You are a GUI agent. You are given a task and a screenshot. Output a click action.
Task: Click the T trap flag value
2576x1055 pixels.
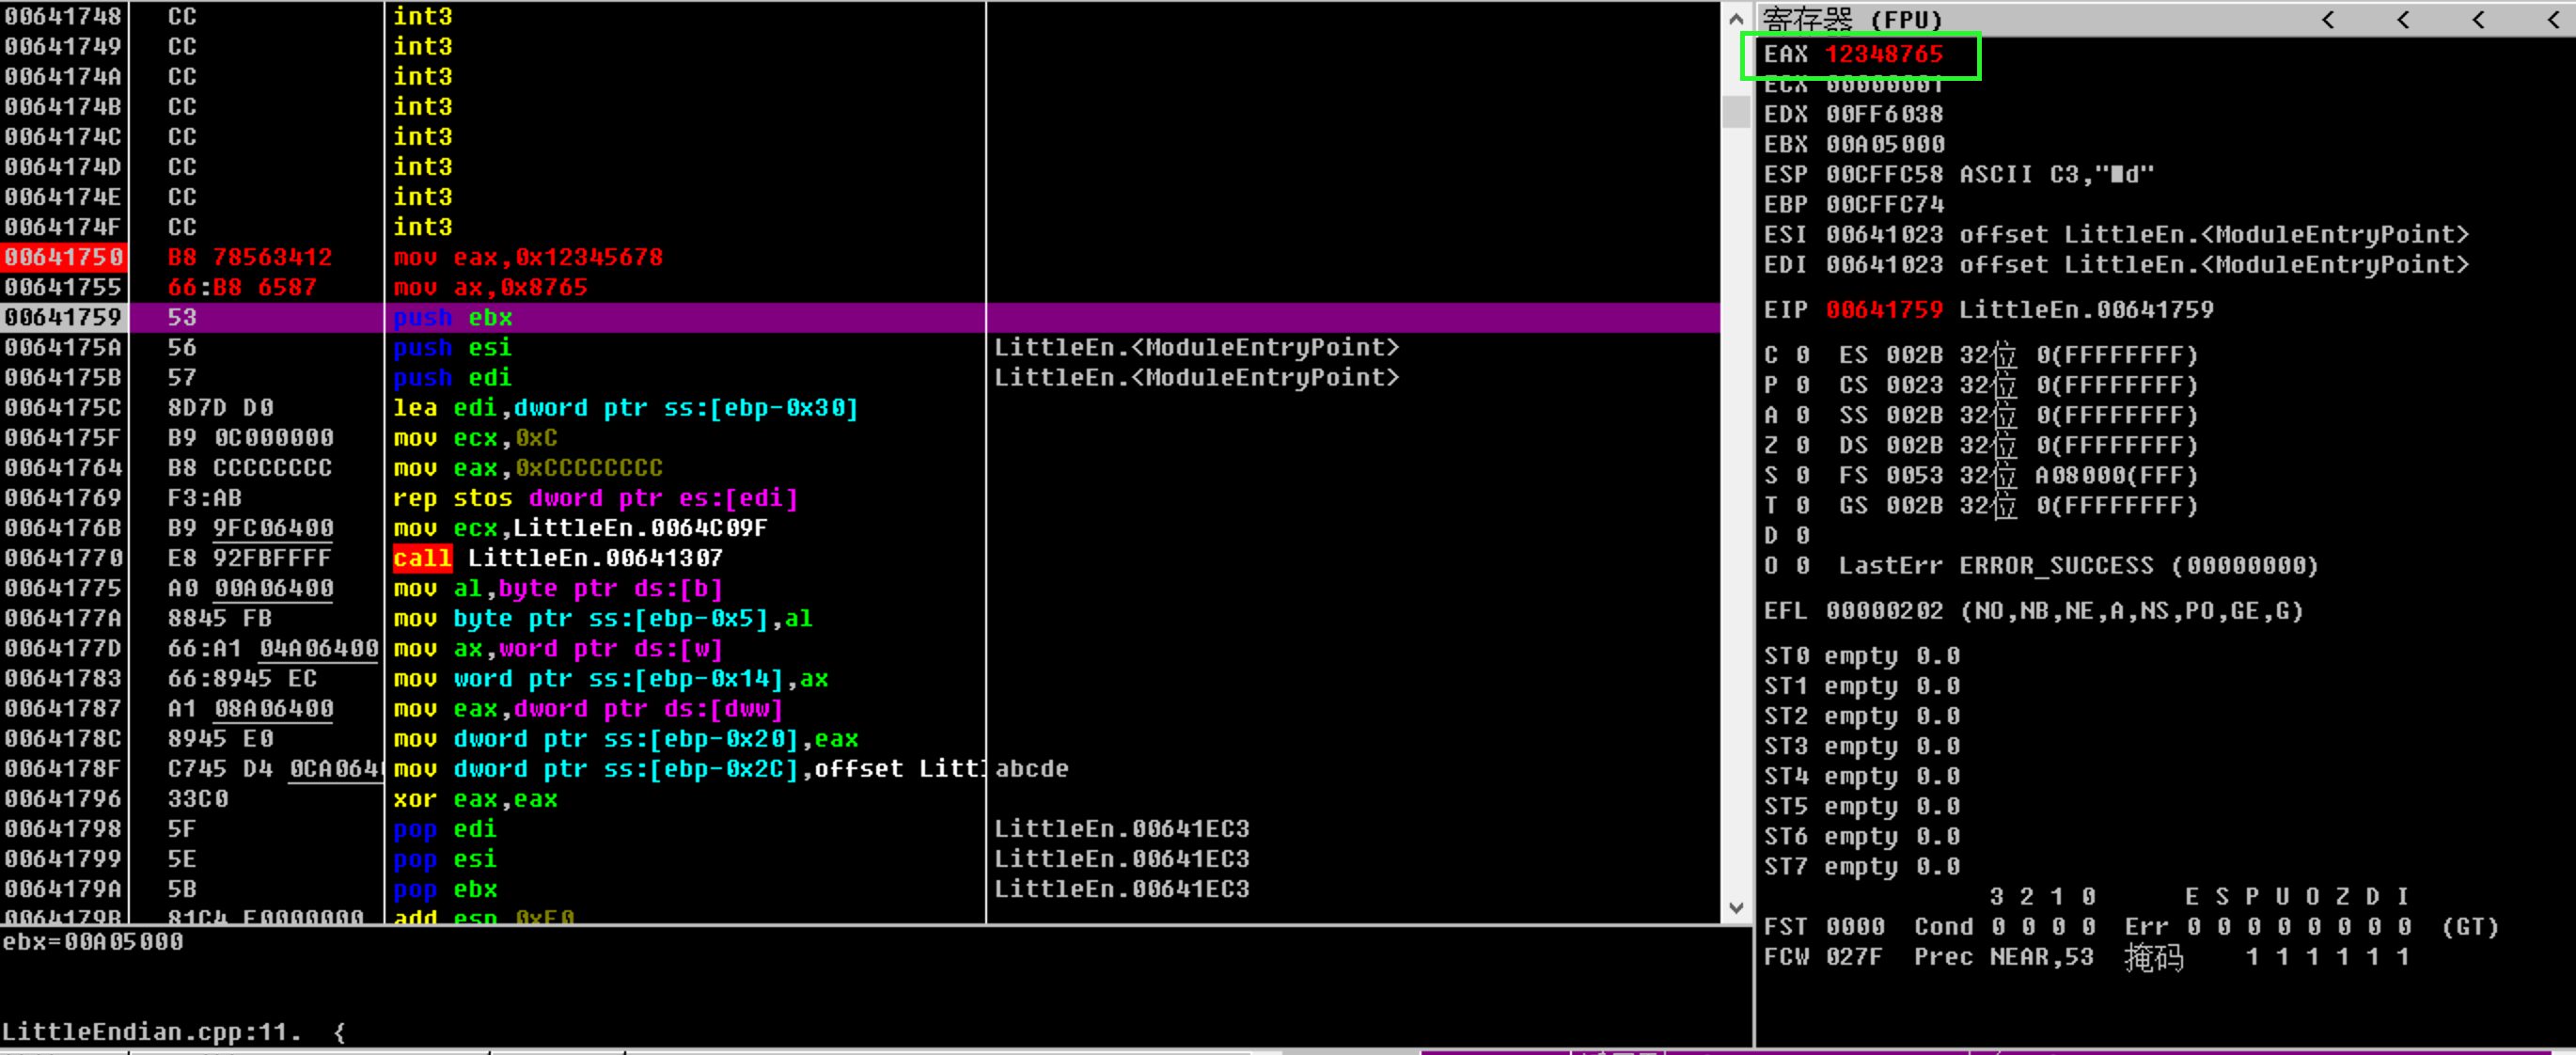pos(1802,504)
